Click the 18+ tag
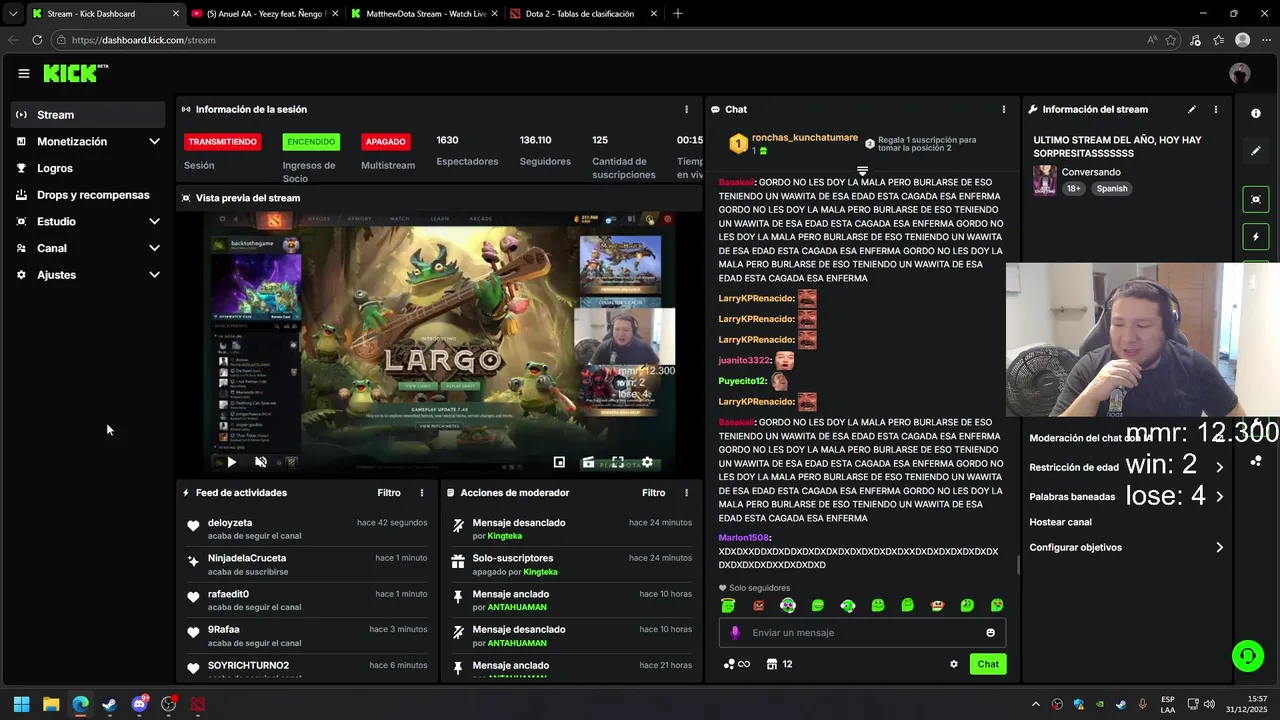1280x720 pixels. pyautogui.click(x=1073, y=188)
